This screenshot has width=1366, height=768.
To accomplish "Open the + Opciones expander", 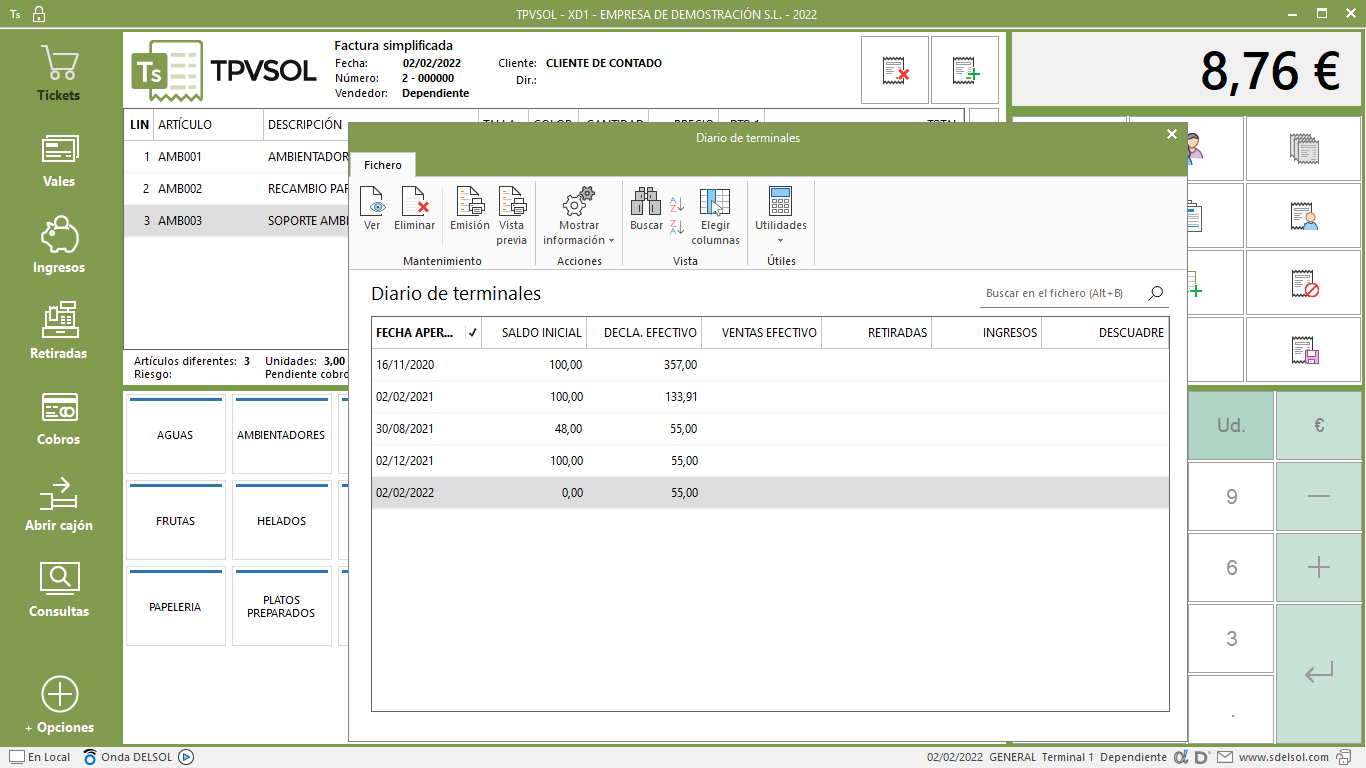I will [x=59, y=705].
